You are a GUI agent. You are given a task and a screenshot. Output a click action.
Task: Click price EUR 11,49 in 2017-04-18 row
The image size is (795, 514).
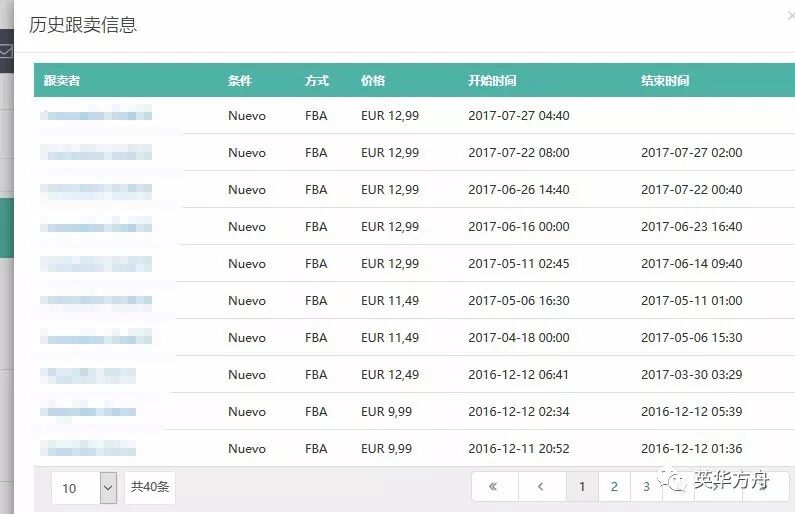pos(390,338)
